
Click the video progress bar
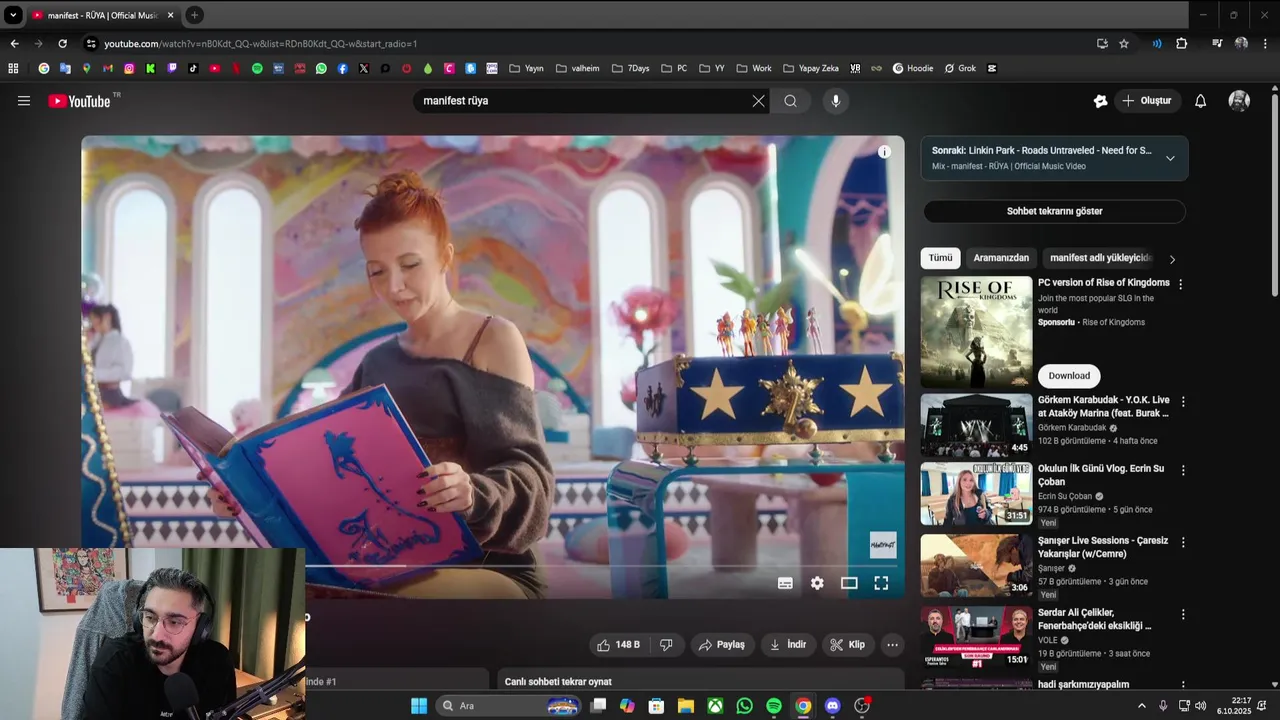(x=600, y=566)
